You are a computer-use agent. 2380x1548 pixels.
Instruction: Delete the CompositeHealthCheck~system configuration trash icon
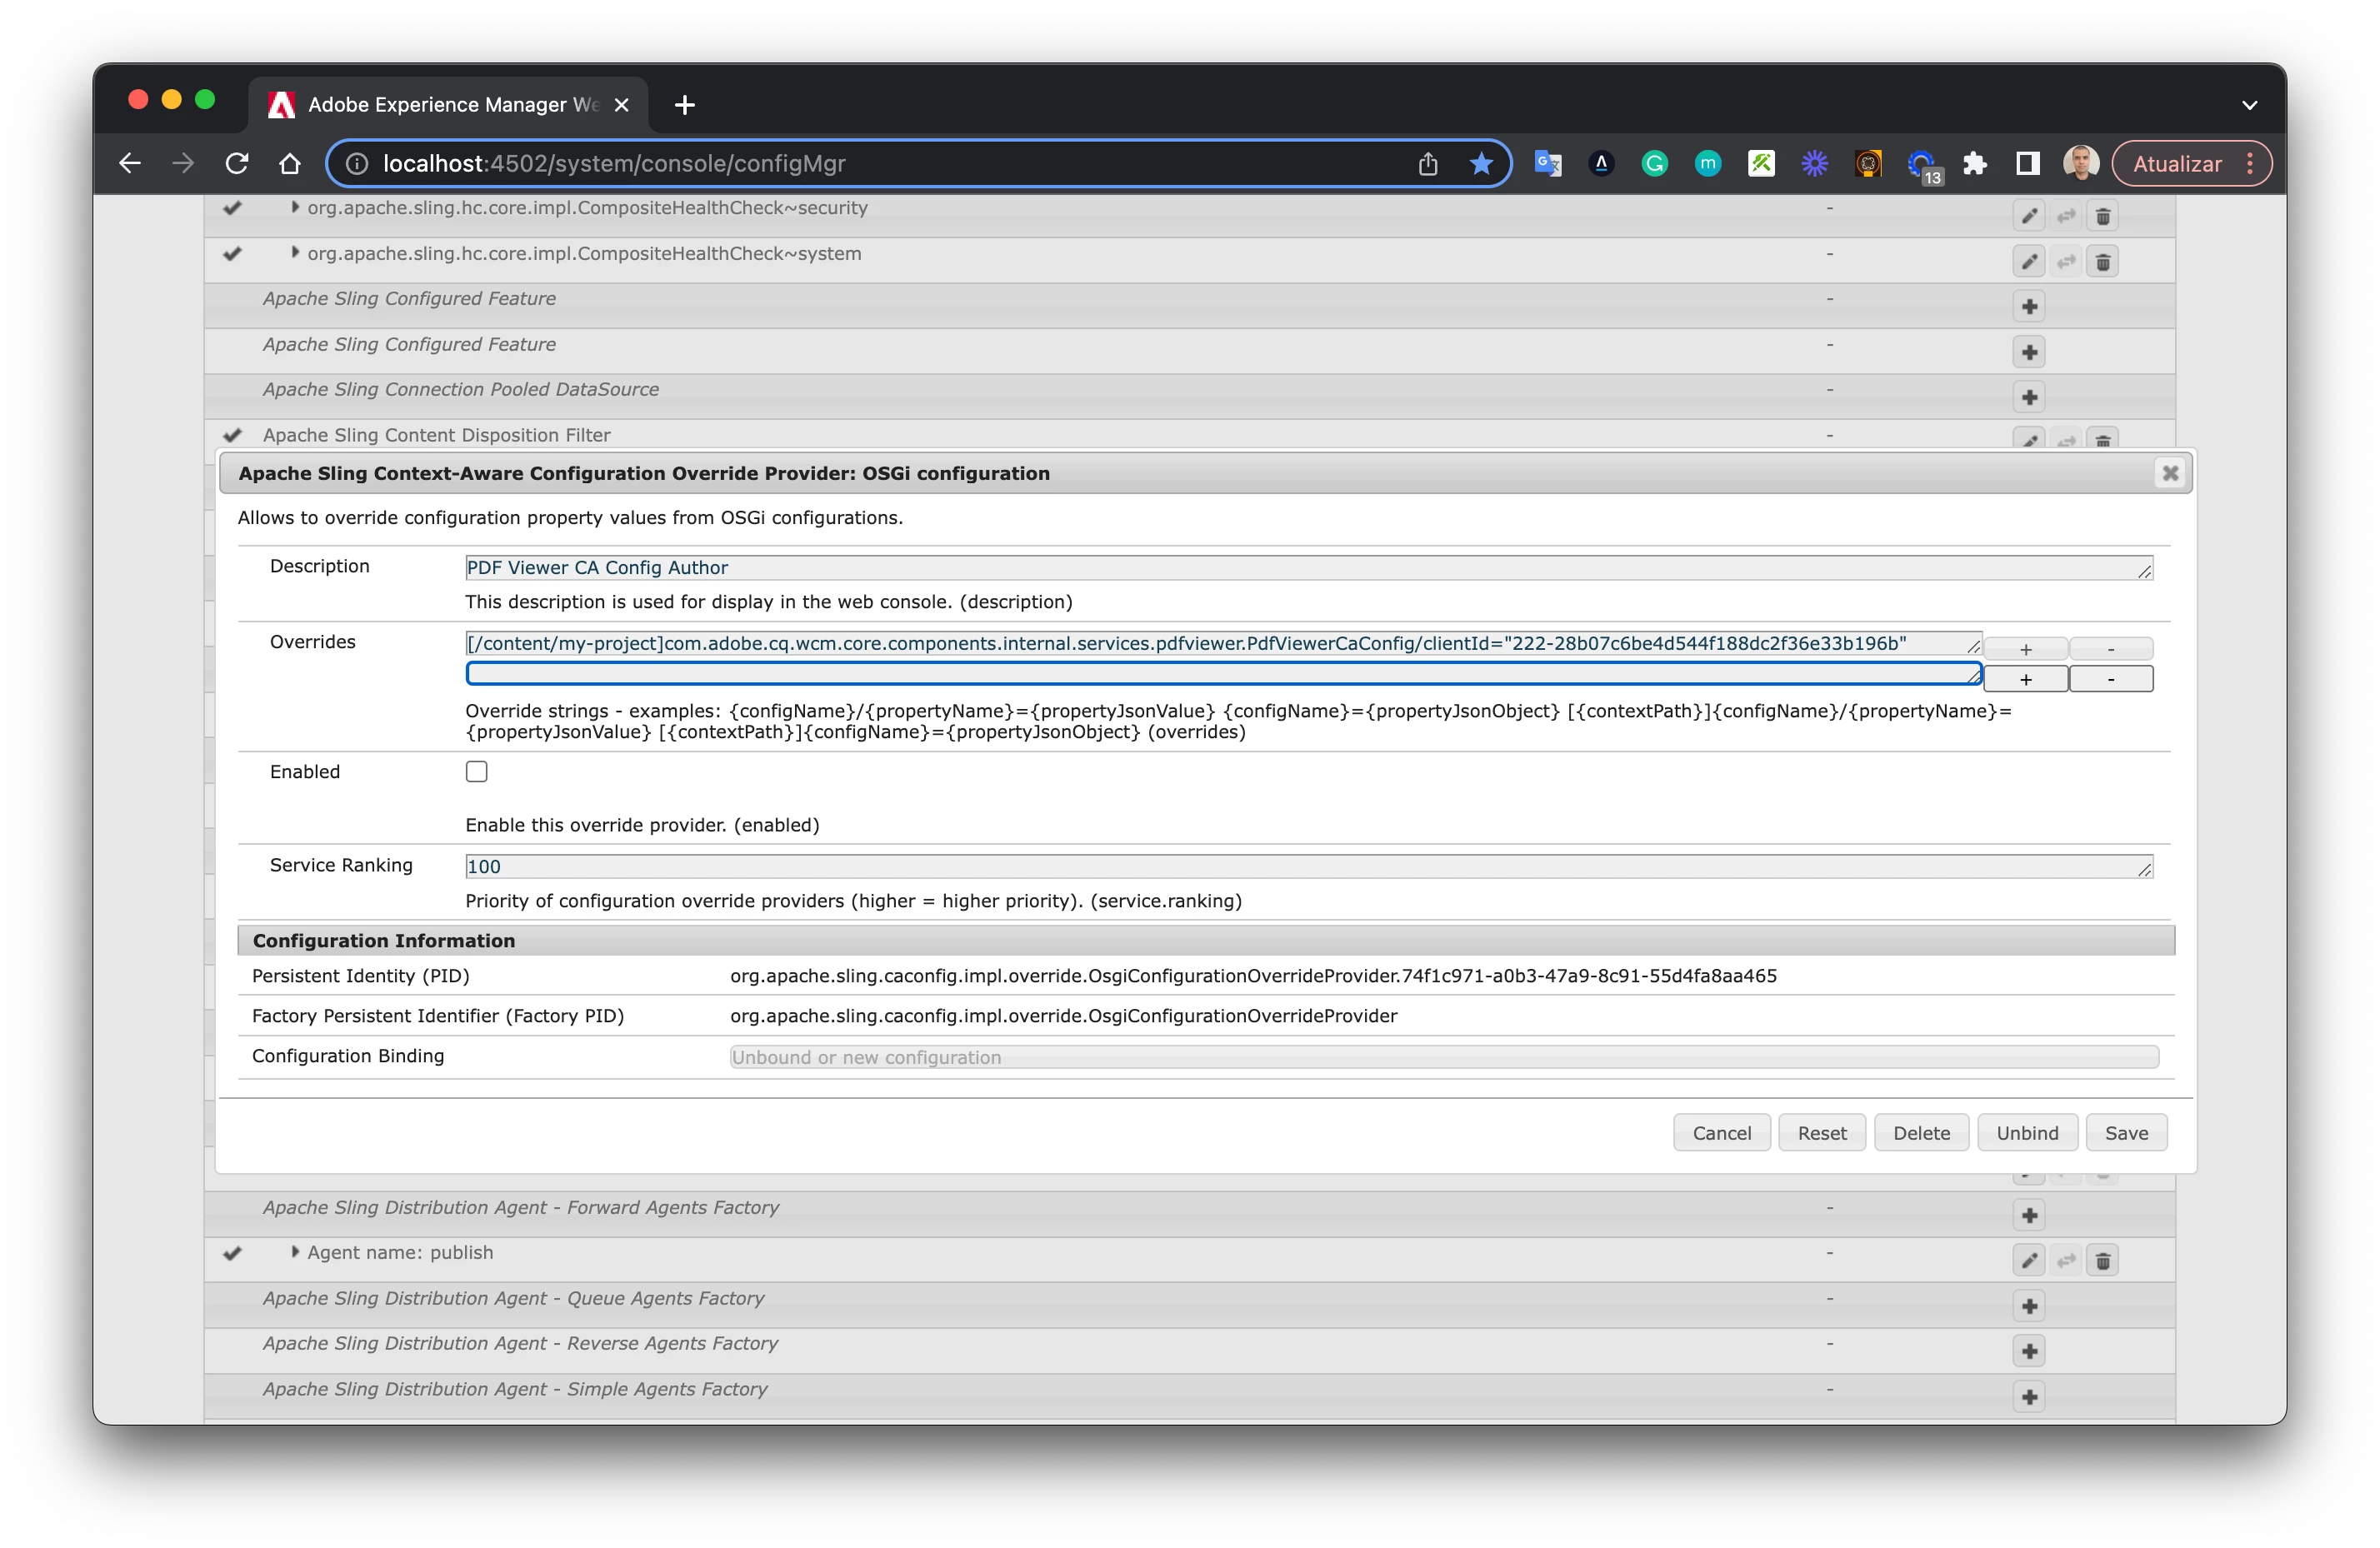pyautogui.click(x=2102, y=262)
